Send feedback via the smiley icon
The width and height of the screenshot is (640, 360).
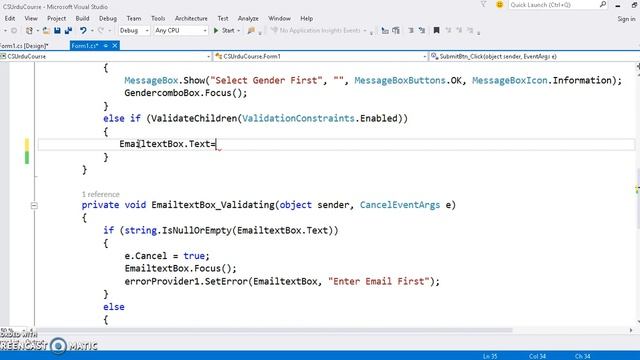pyautogui.click(x=499, y=4)
